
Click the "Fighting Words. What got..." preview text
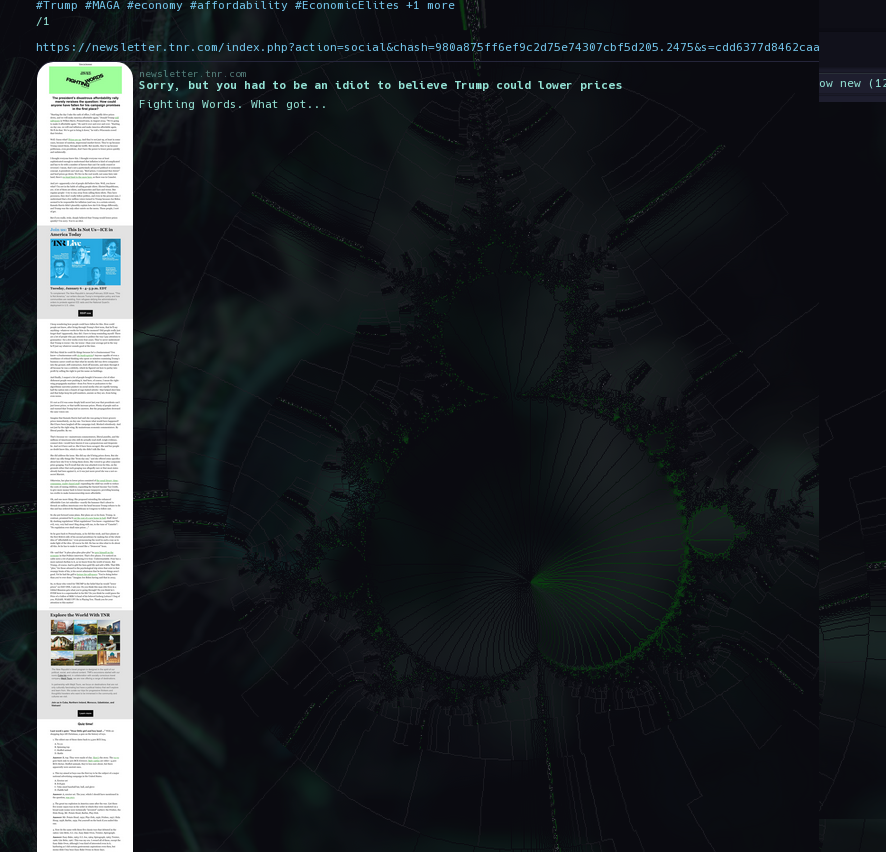[230, 104]
